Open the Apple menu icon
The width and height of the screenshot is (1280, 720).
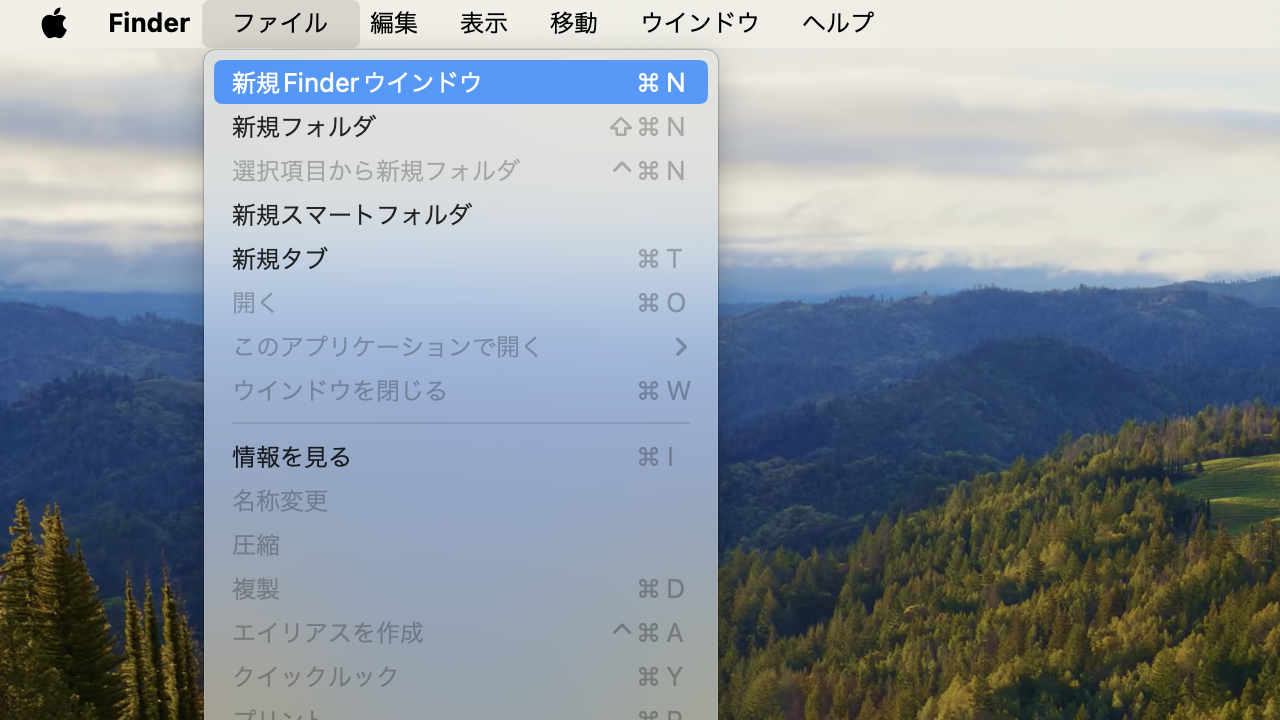pyautogui.click(x=54, y=22)
